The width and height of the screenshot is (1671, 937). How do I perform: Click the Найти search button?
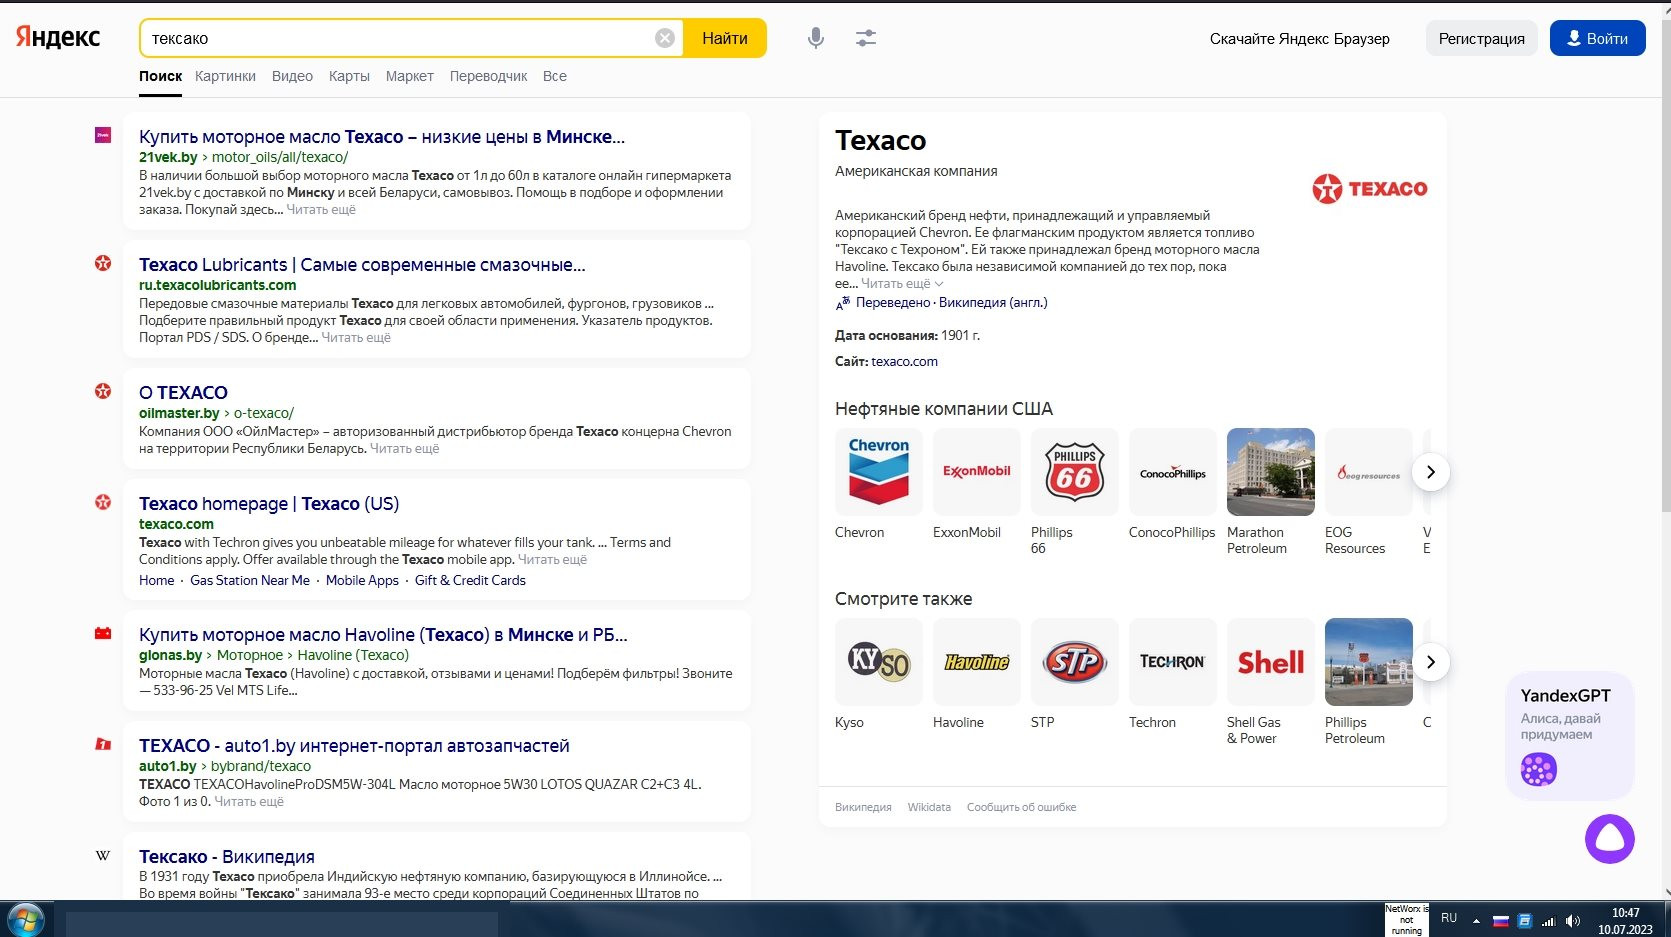pyautogui.click(x=725, y=38)
